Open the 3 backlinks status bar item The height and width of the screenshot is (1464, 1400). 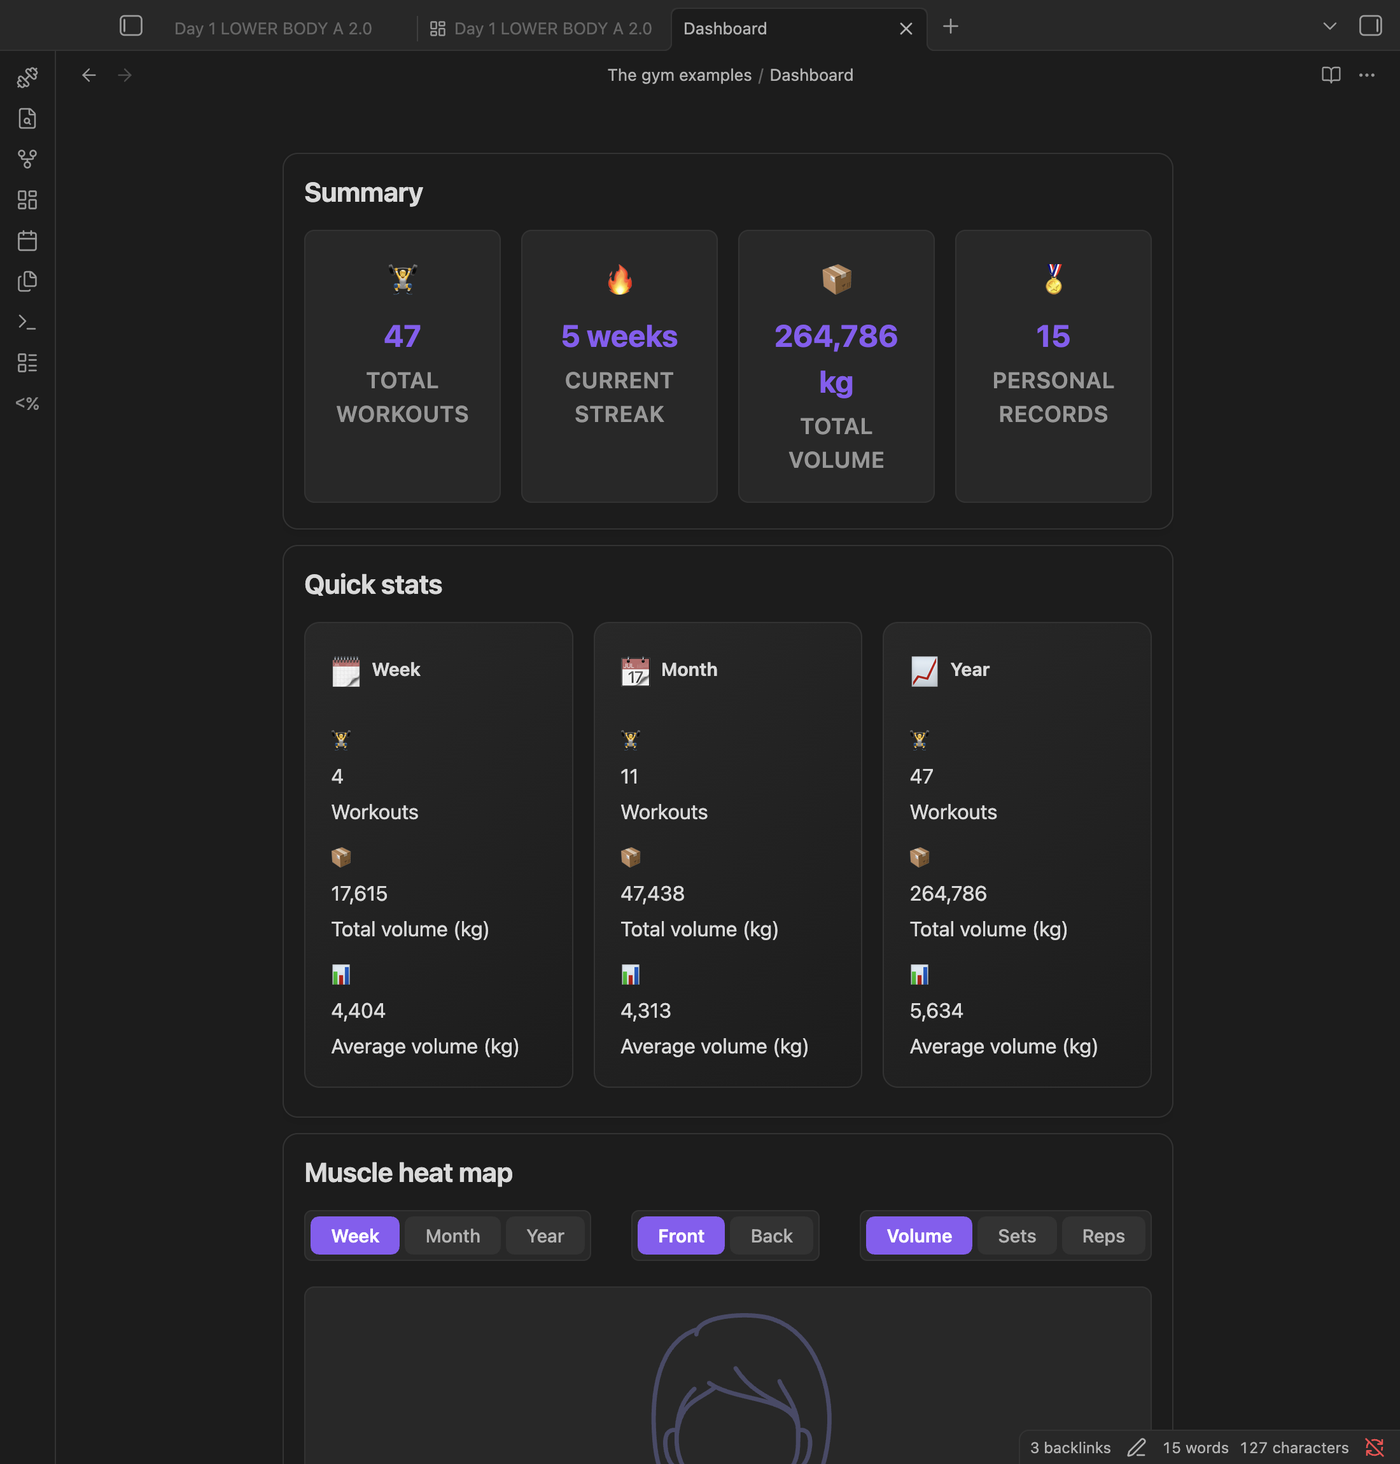click(x=1070, y=1447)
